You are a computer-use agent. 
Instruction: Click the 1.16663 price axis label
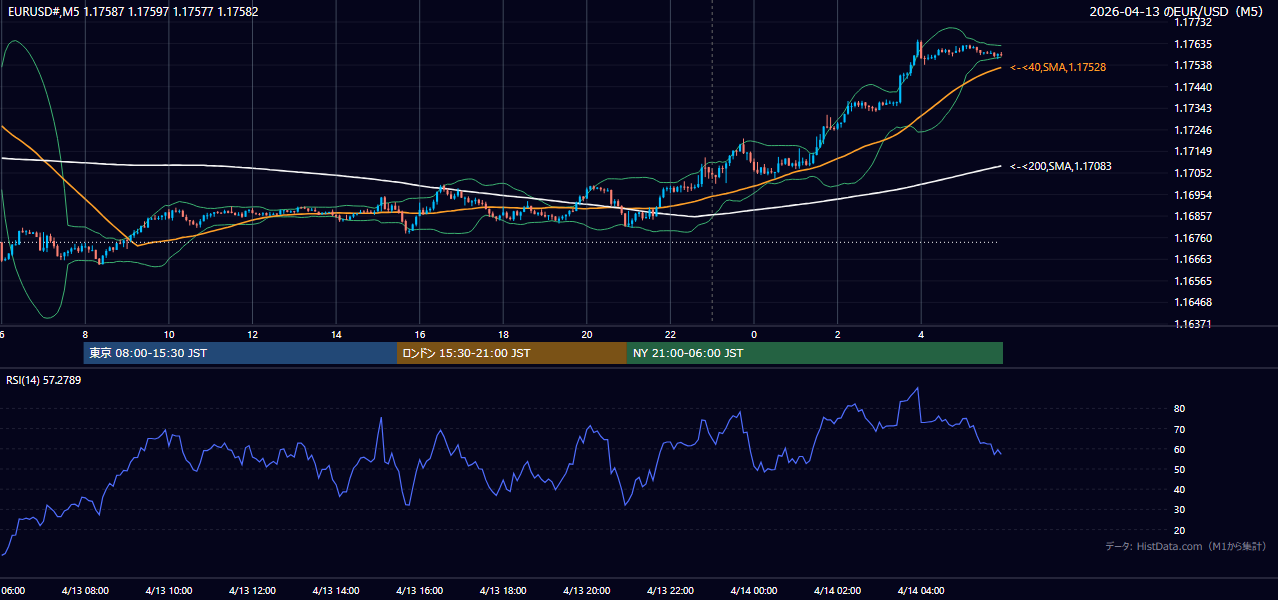[1193, 259]
